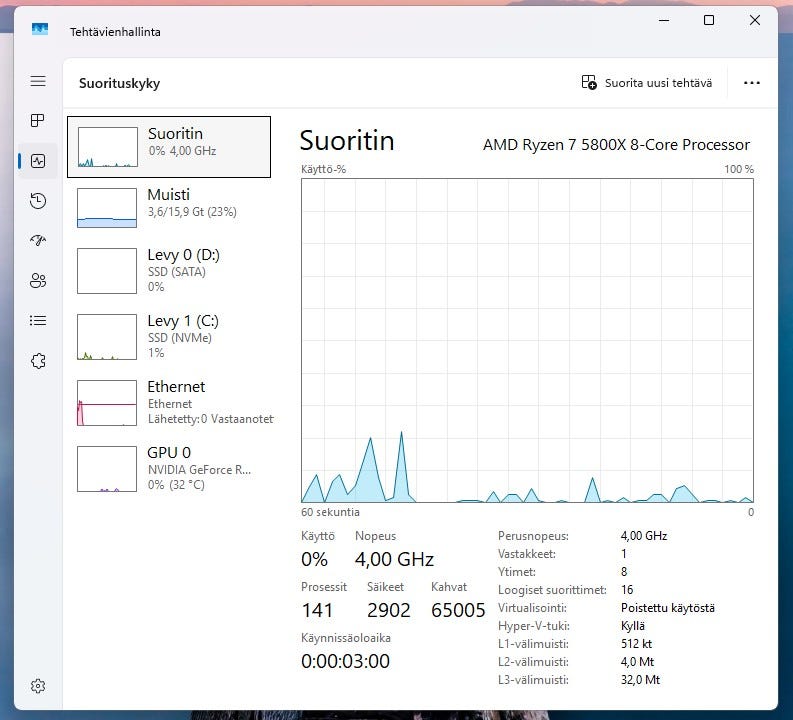
Task: Show Levy 1 (C:) disk performance
Action: tap(169, 336)
